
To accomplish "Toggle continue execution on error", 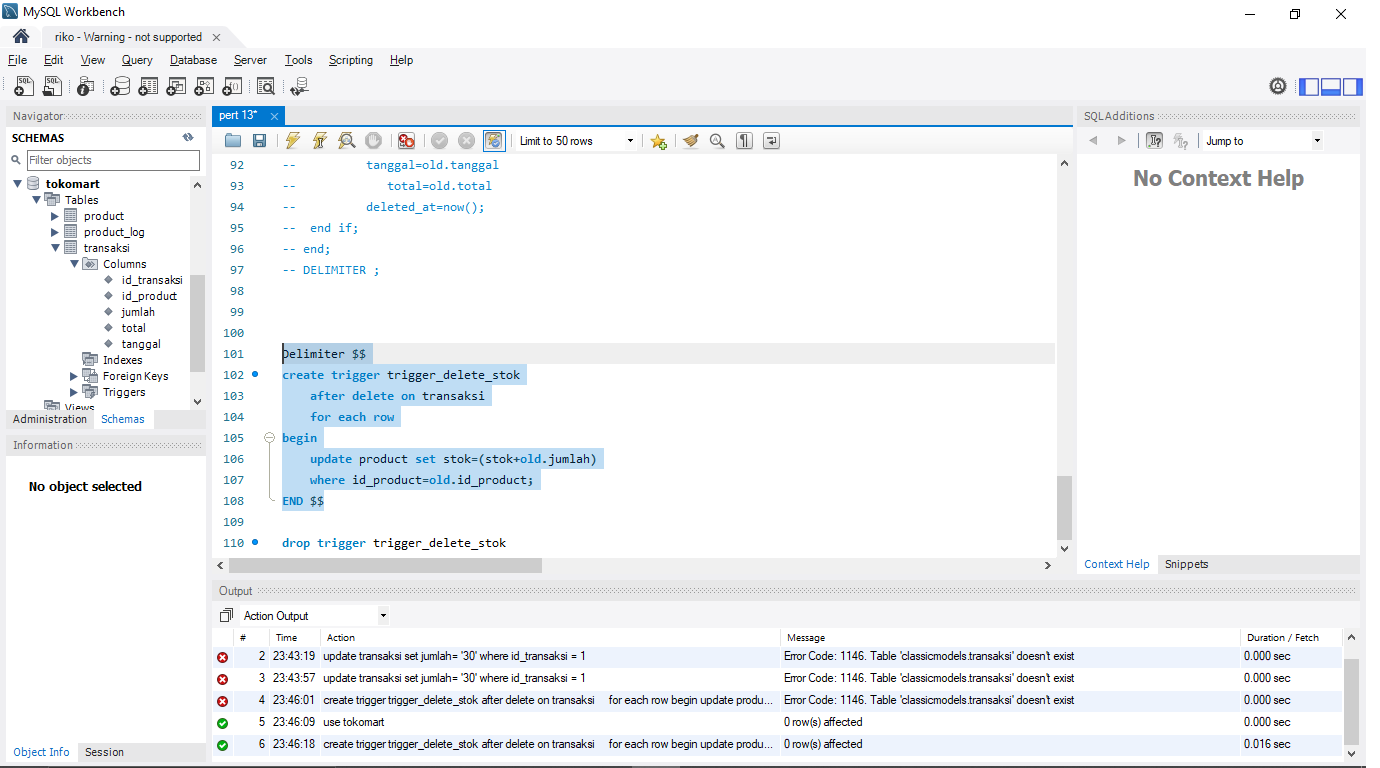I will click(x=406, y=141).
